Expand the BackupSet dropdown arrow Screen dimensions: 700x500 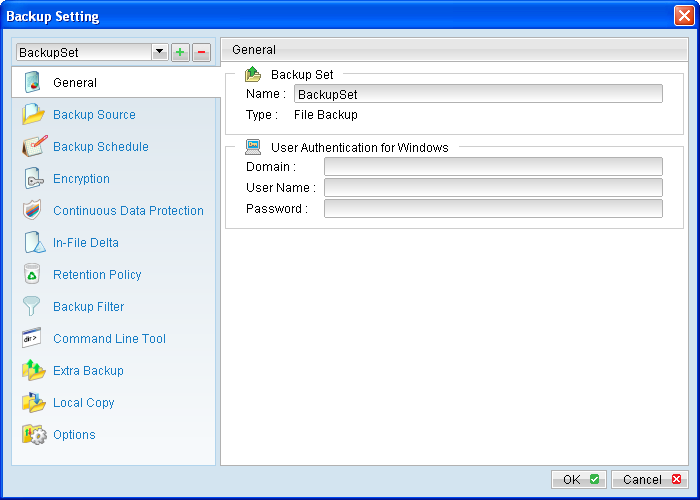tap(158, 52)
